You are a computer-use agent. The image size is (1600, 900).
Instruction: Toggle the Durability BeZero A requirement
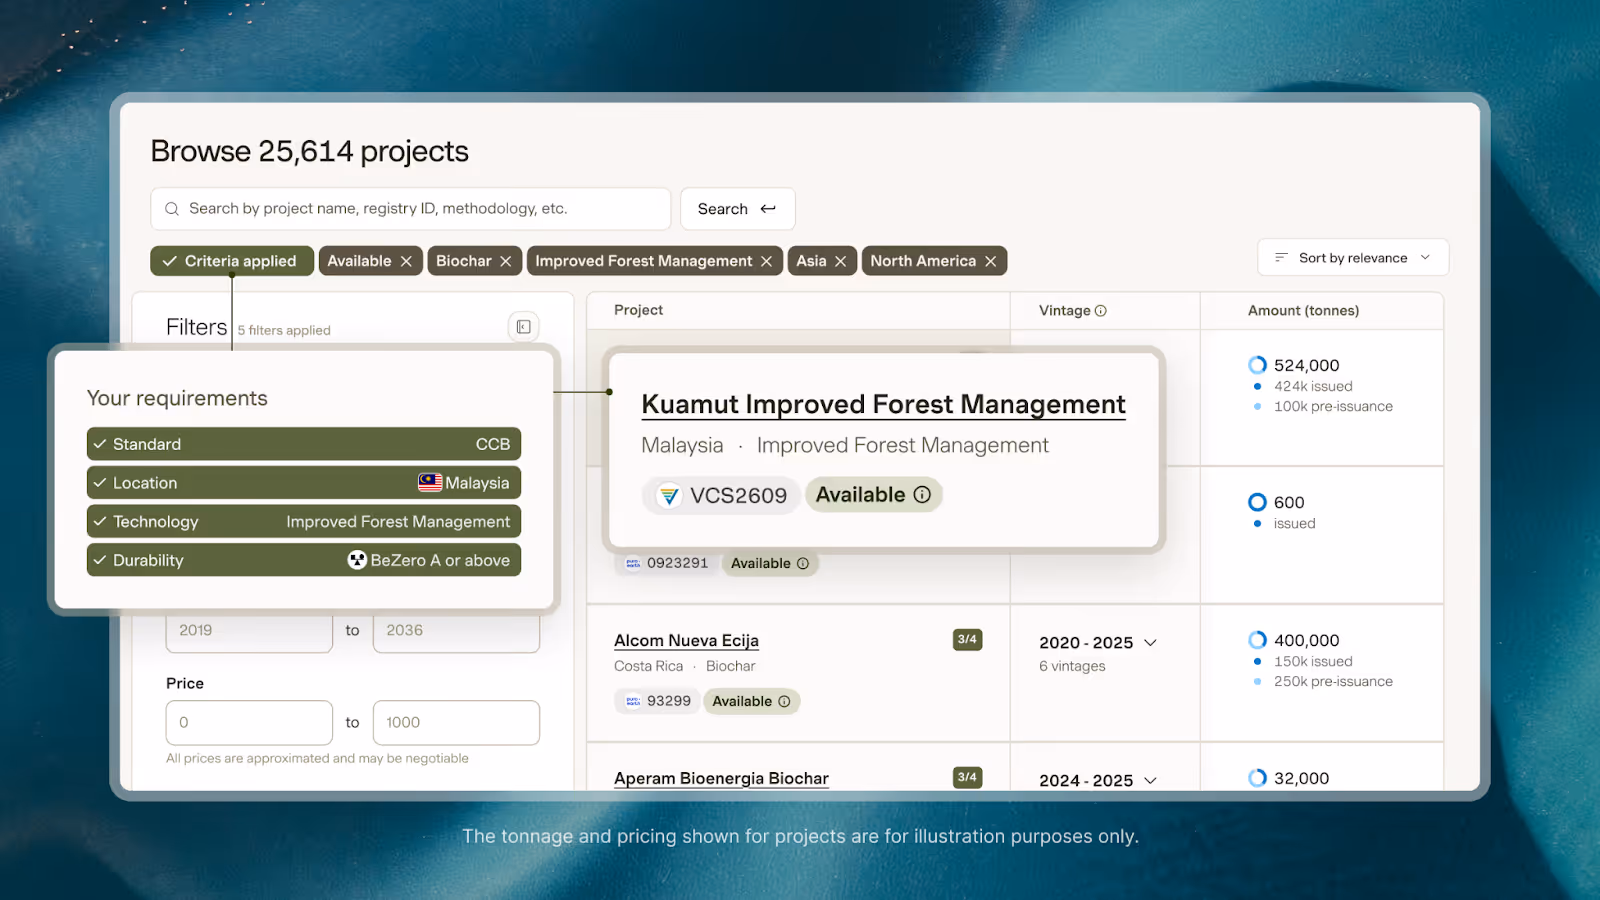click(x=304, y=560)
